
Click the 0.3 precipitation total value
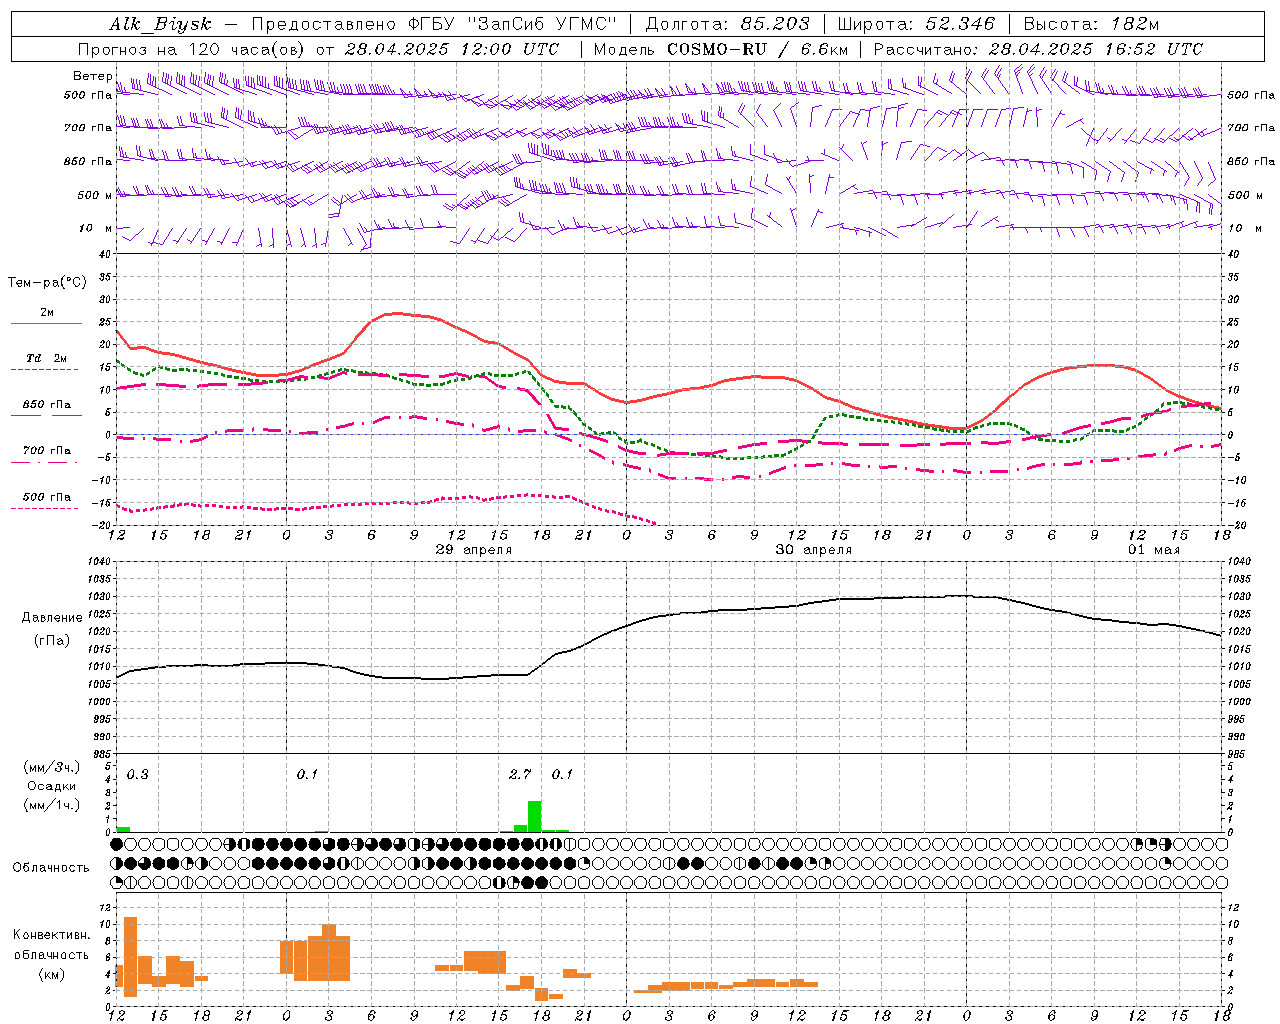point(137,775)
